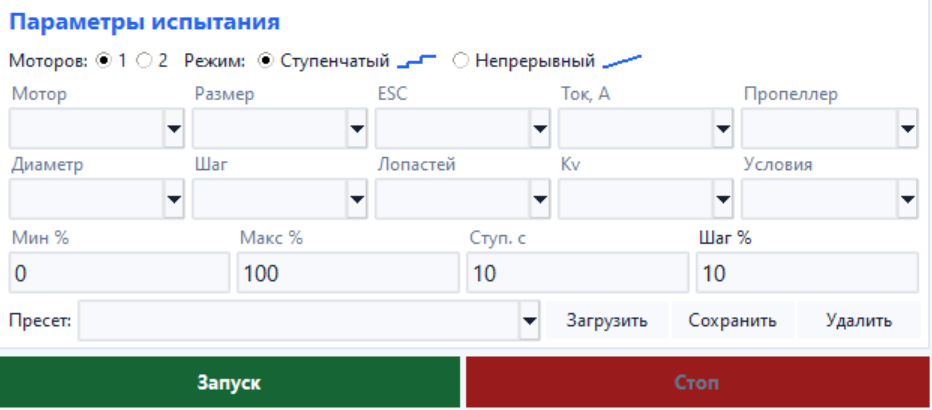932x410 pixels.
Task: Focus the Макс % input field
Action: [348, 273]
